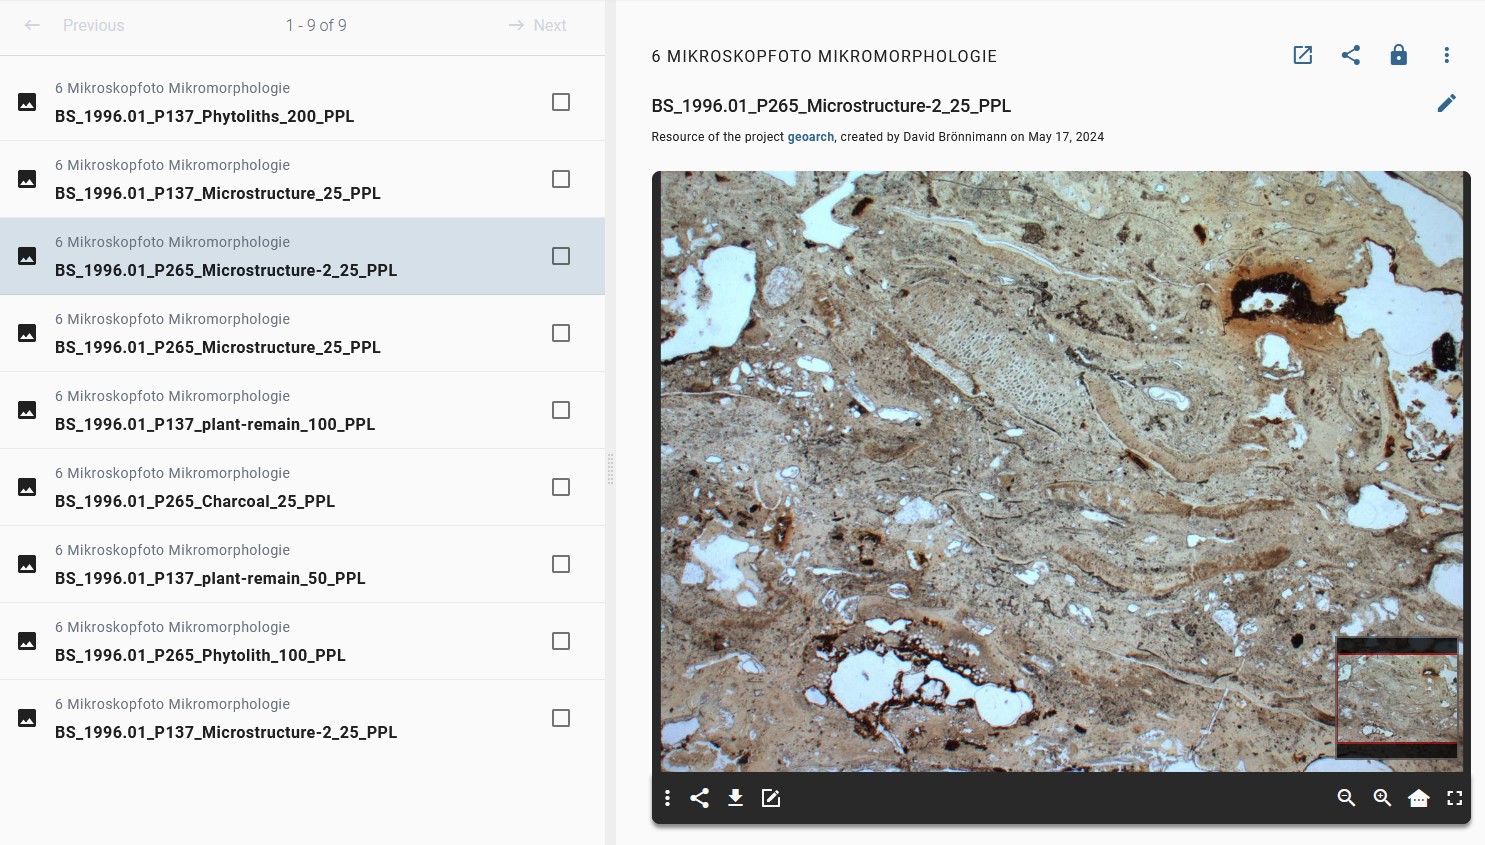Open resource in new tab icon

point(1302,55)
